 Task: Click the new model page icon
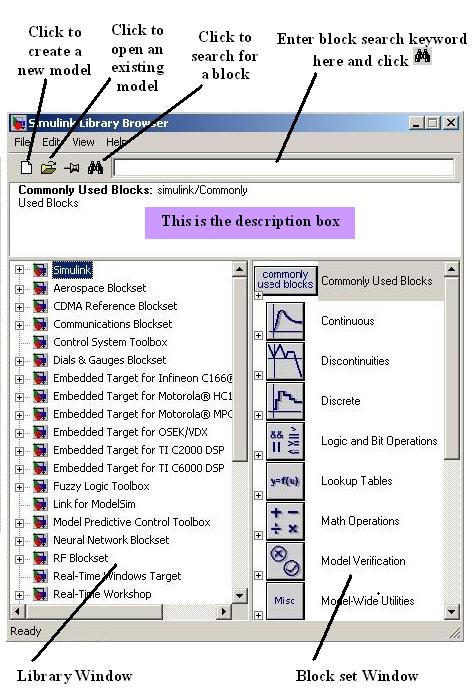click(27, 168)
